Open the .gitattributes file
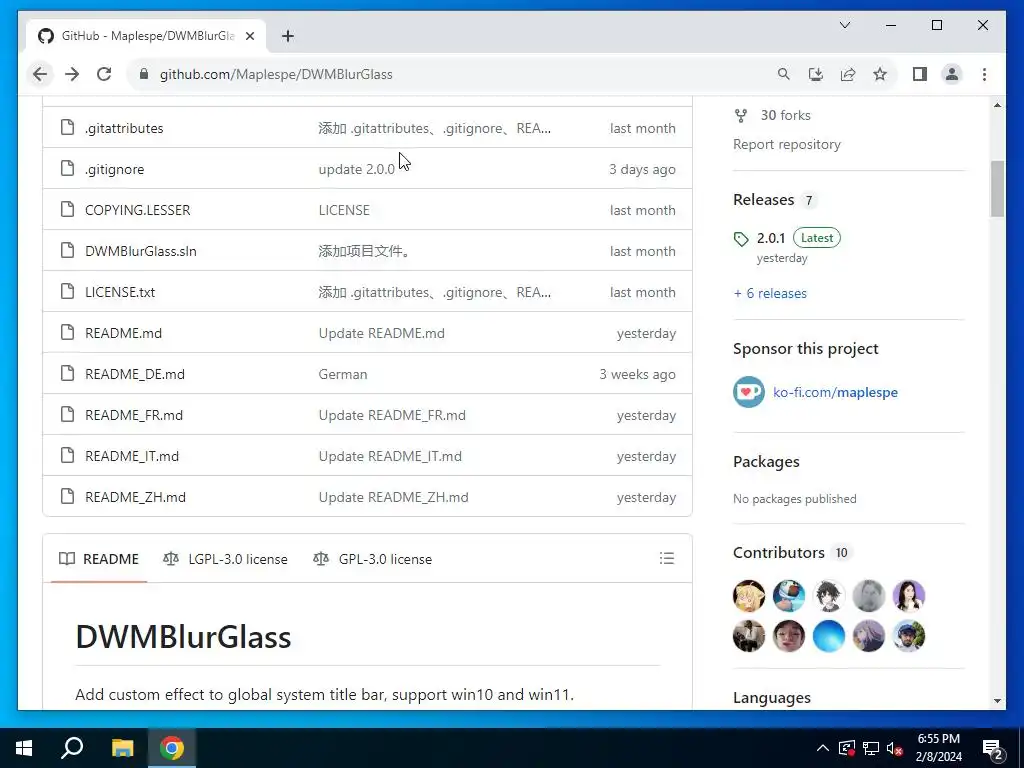The width and height of the screenshot is (1024, 768). [124, 128]
